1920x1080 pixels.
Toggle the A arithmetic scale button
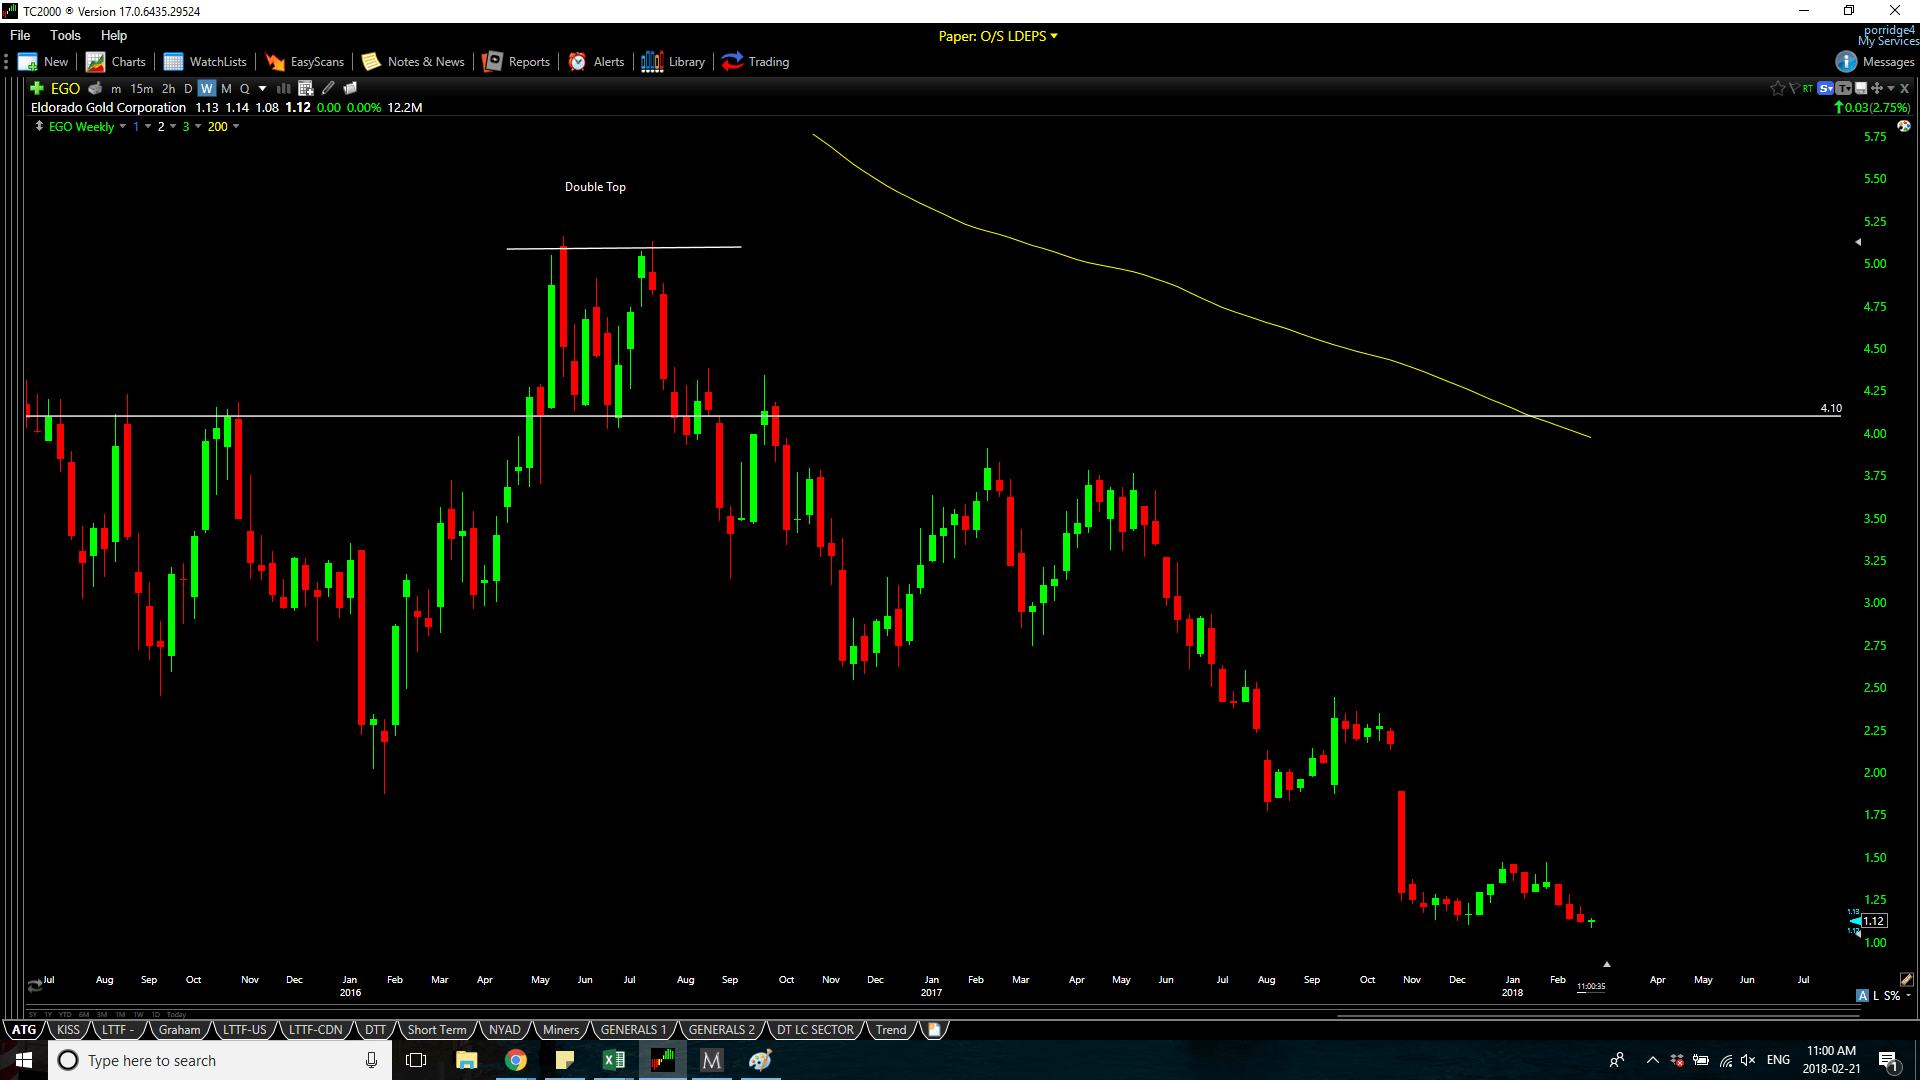[1862, 996]
